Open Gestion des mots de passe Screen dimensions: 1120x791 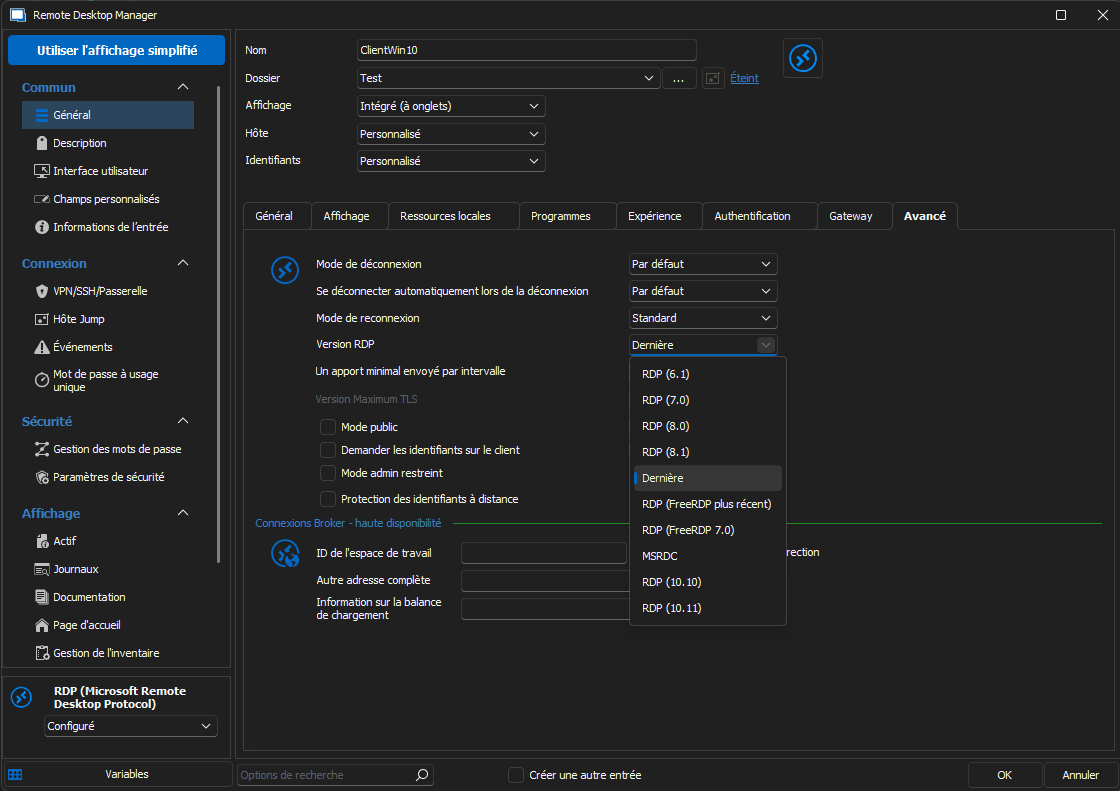[117, 449]
